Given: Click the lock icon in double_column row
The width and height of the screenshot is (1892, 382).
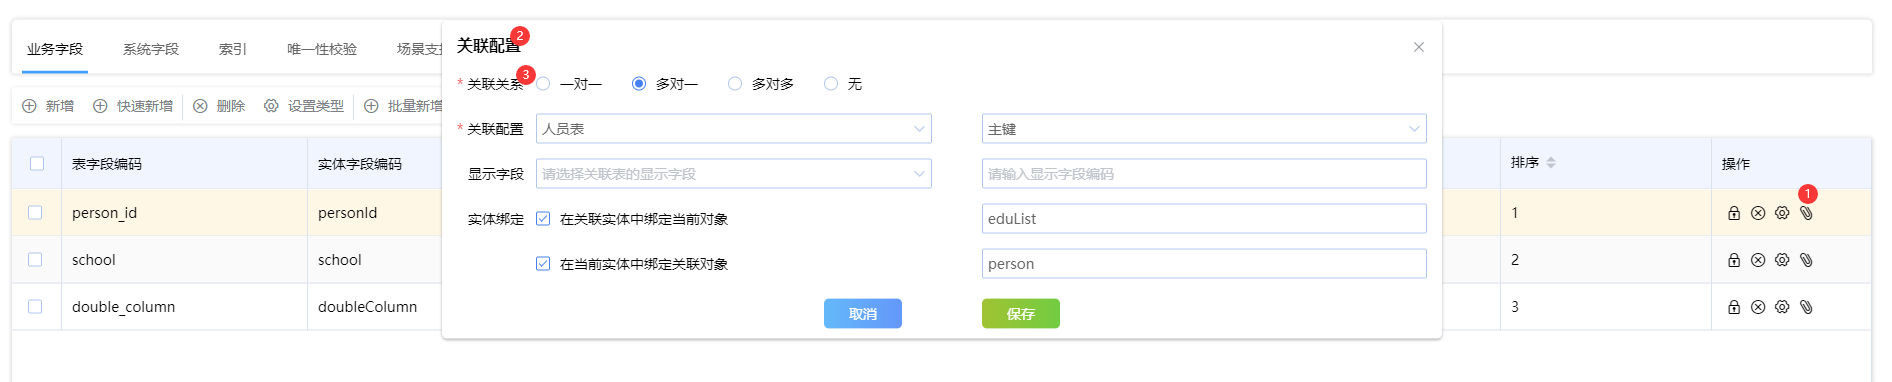Looking at the screenshot, I should (x=1734, y=307).
